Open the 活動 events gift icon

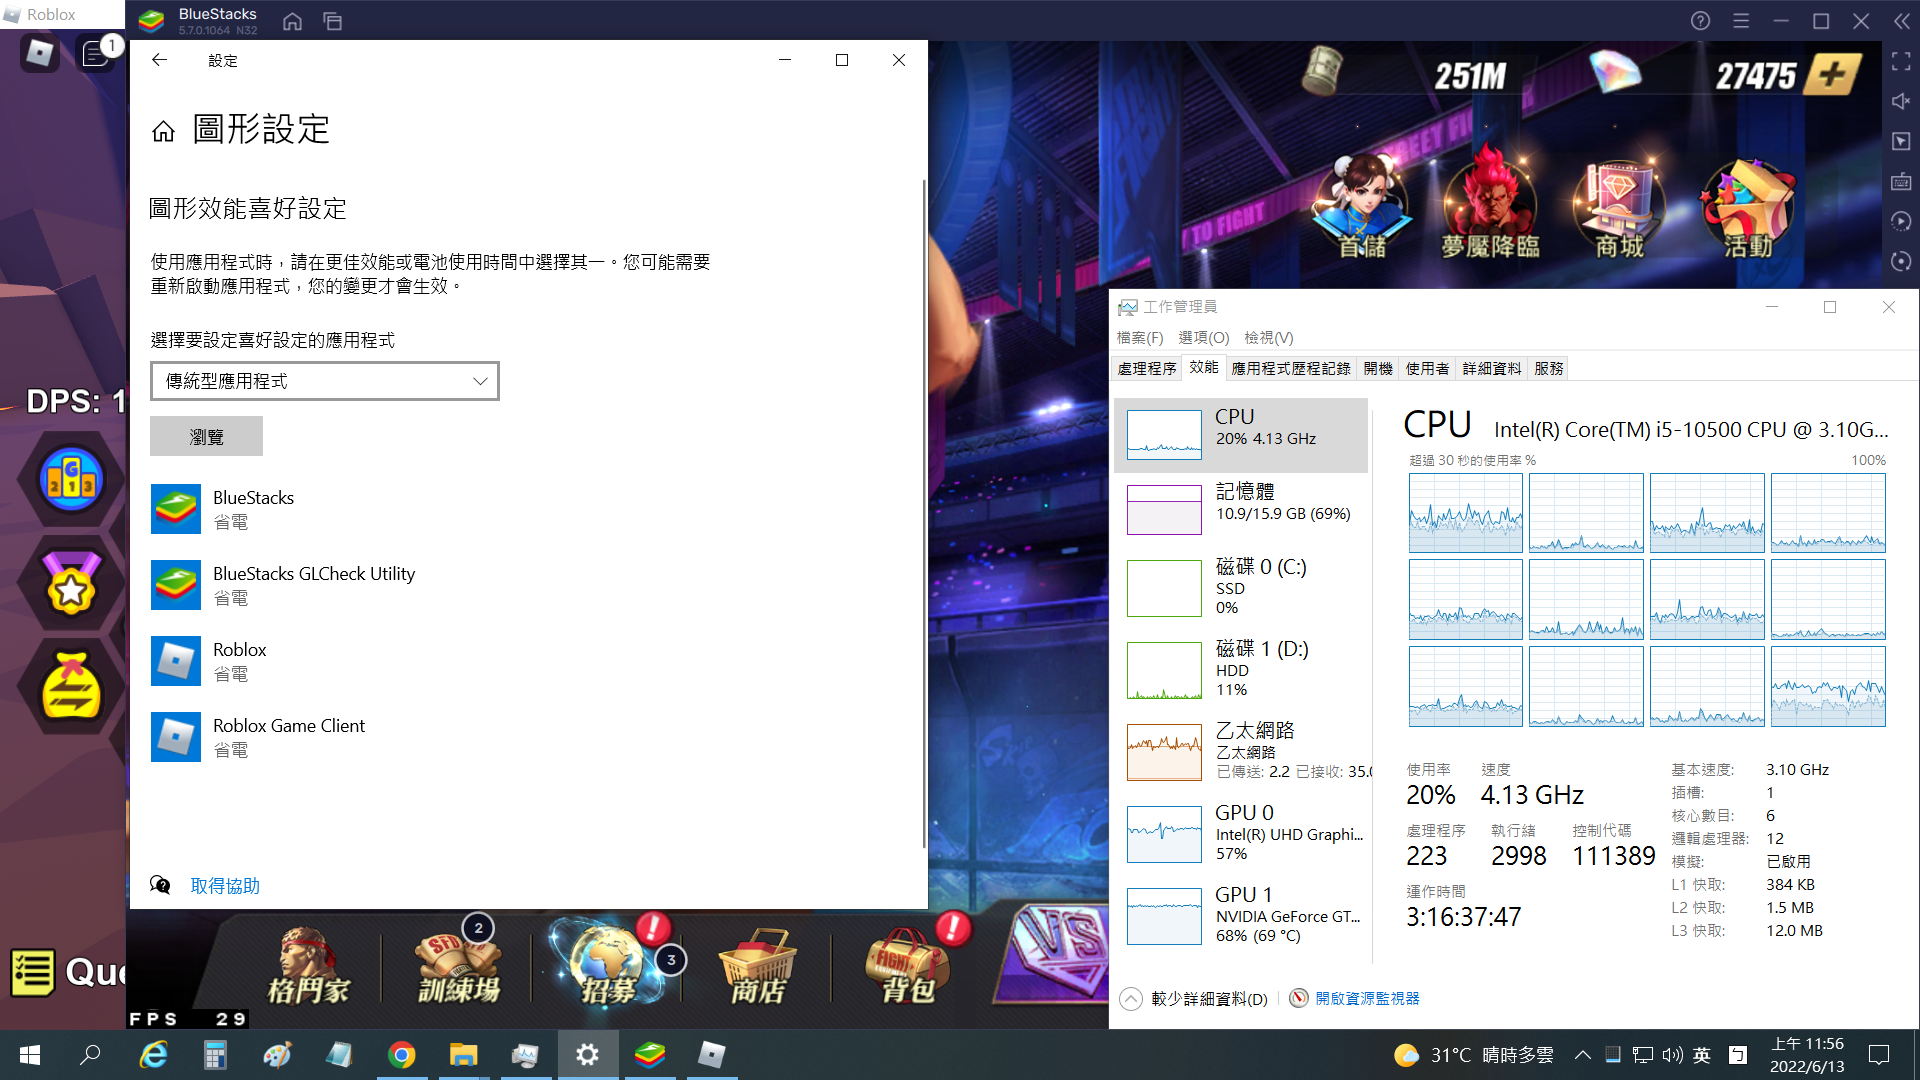click(1748, 208)
